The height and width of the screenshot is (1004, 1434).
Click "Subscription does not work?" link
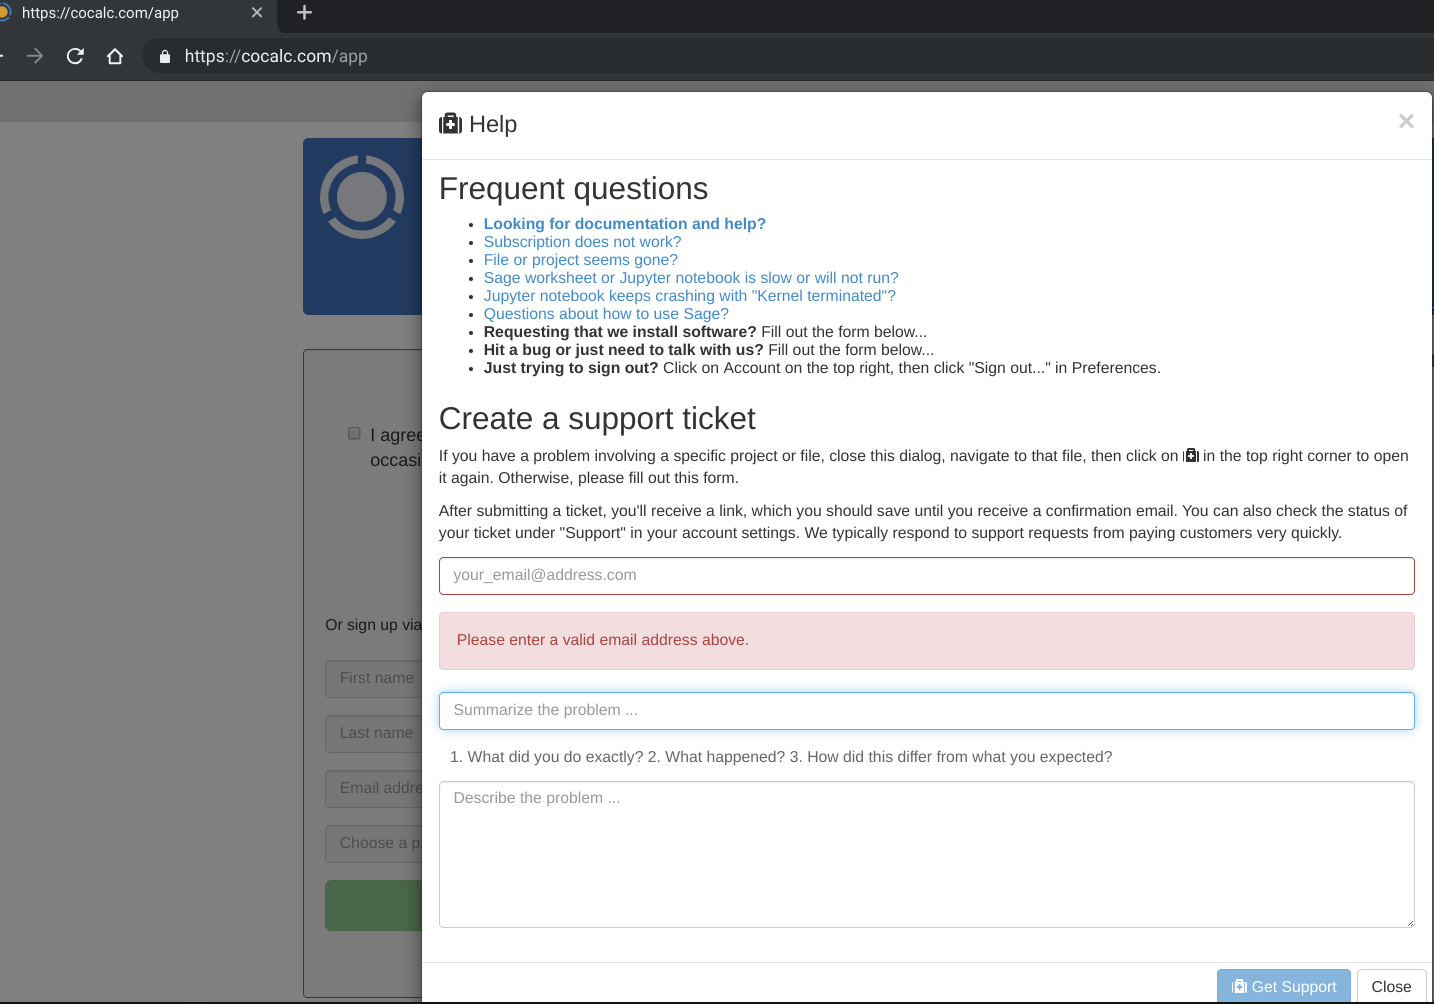tap(582, 241)
